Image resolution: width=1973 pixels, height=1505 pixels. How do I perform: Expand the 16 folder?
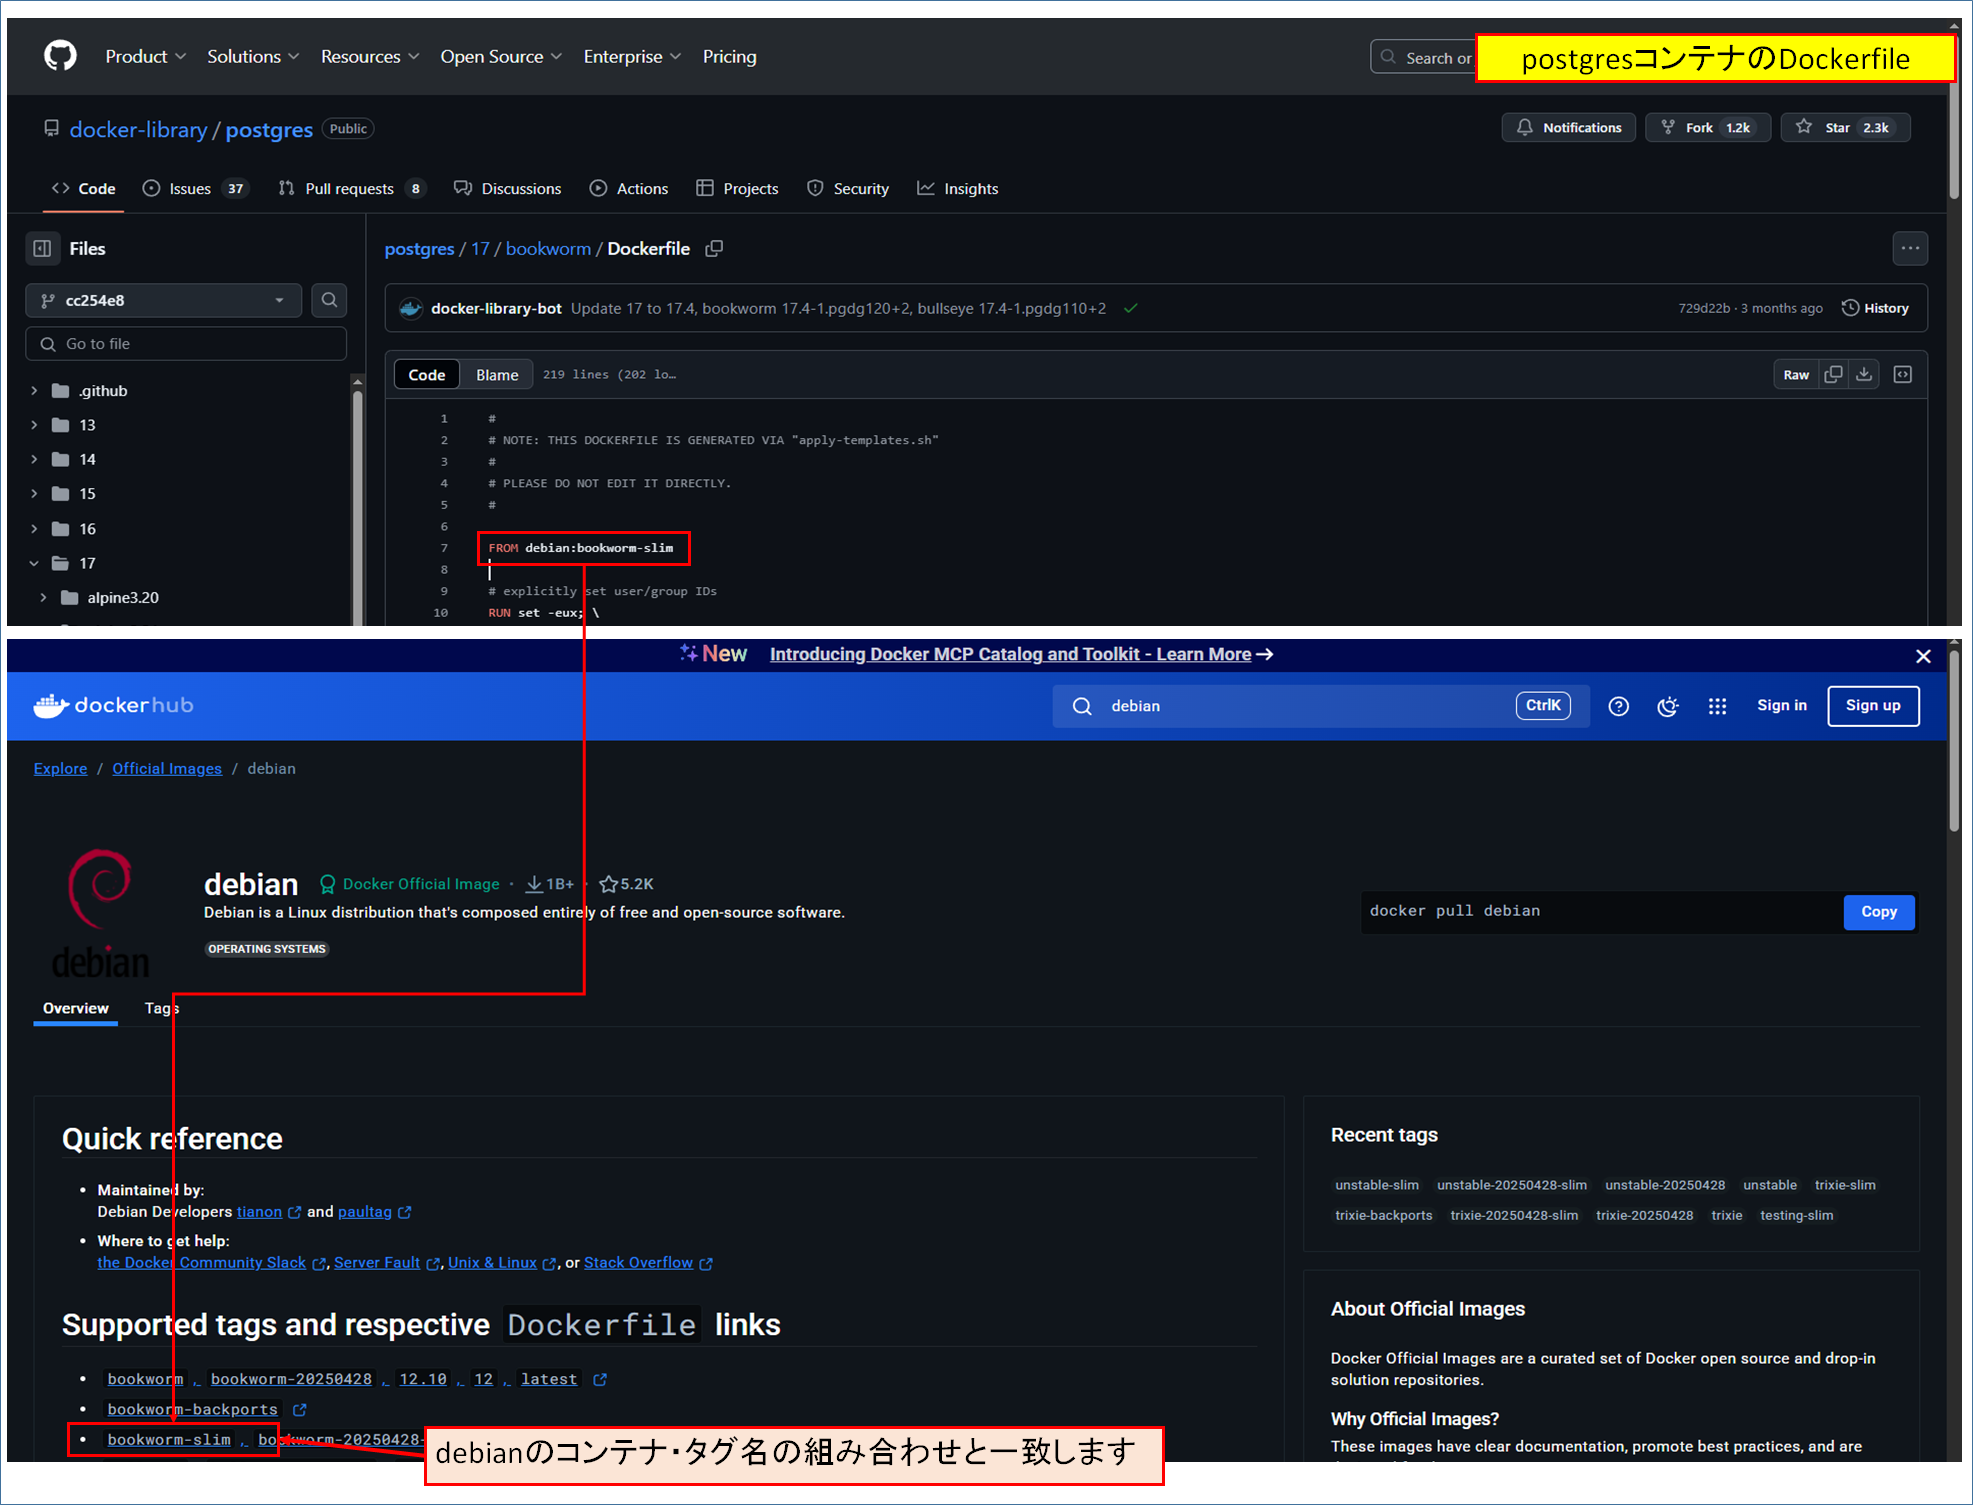[x=35, y=529]
